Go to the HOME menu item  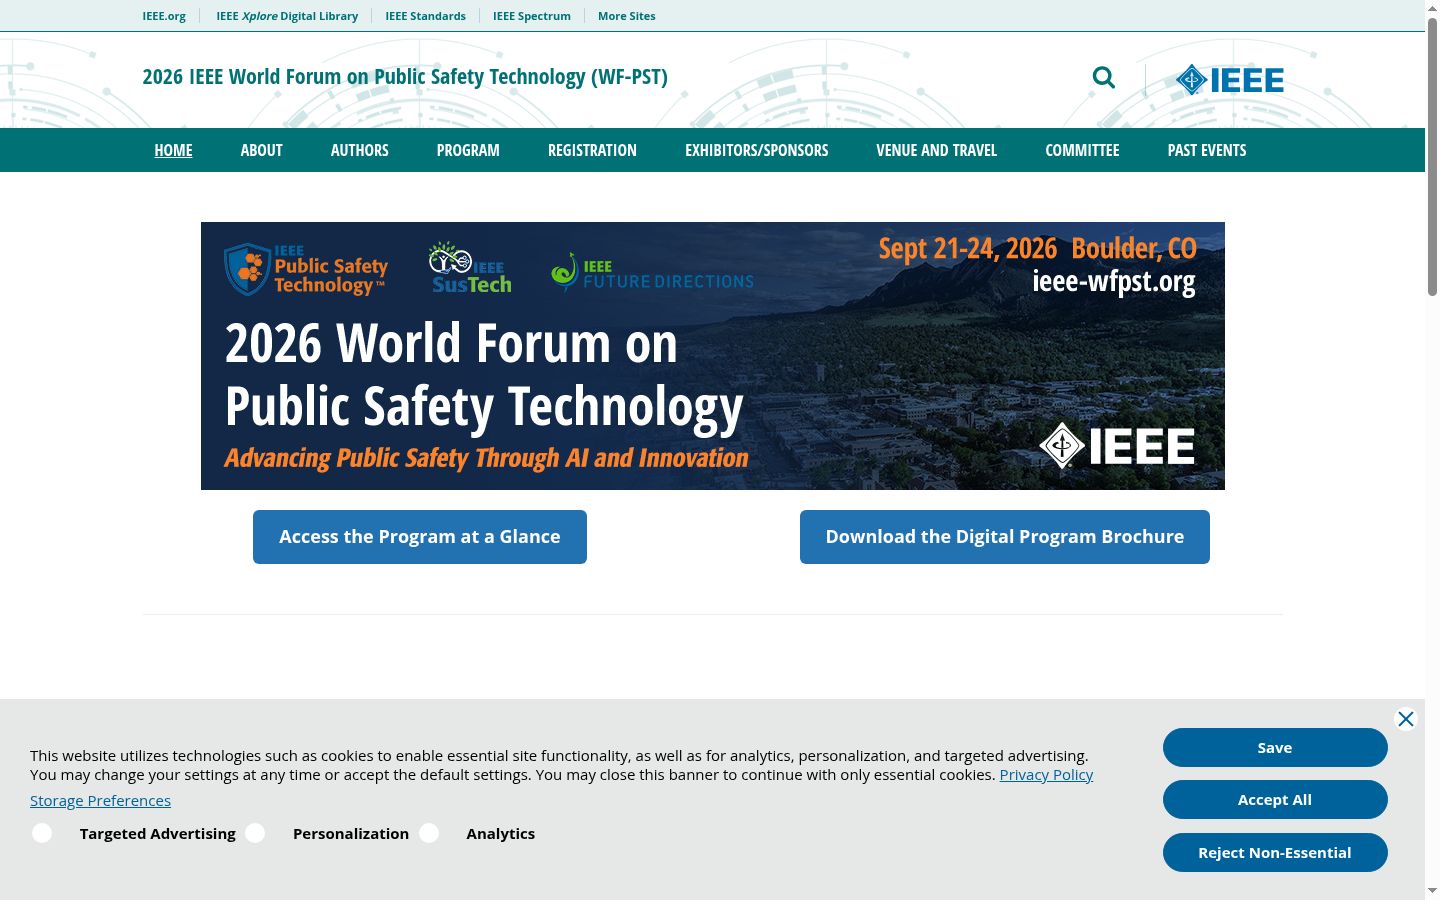pyautogui.click(x=173, y=150)
